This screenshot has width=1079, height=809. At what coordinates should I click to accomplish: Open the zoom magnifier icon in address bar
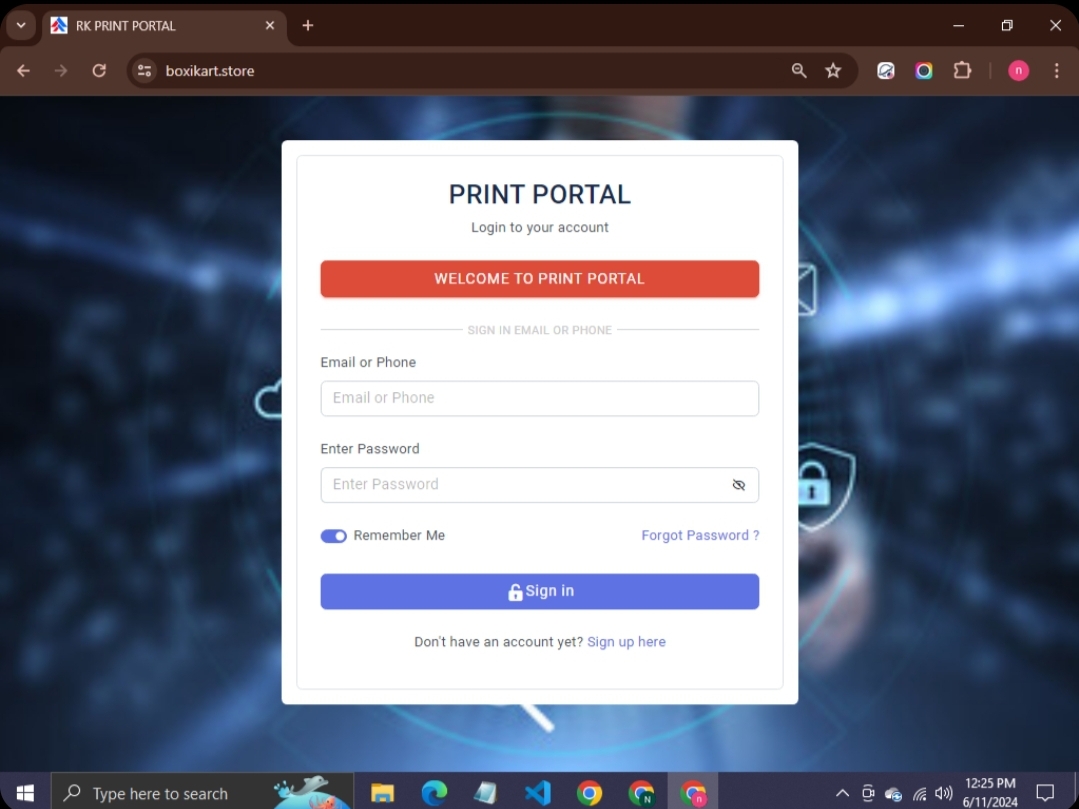799,70
